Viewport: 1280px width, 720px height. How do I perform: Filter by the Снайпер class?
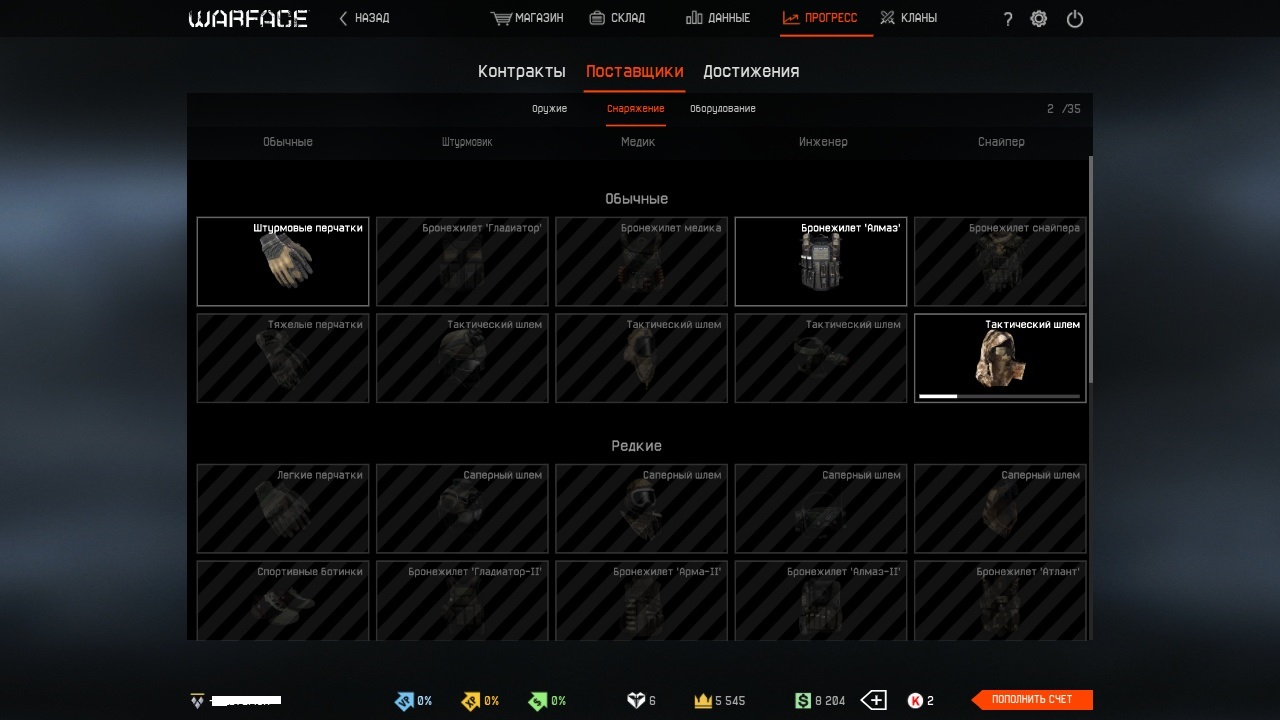point(1001,142)
